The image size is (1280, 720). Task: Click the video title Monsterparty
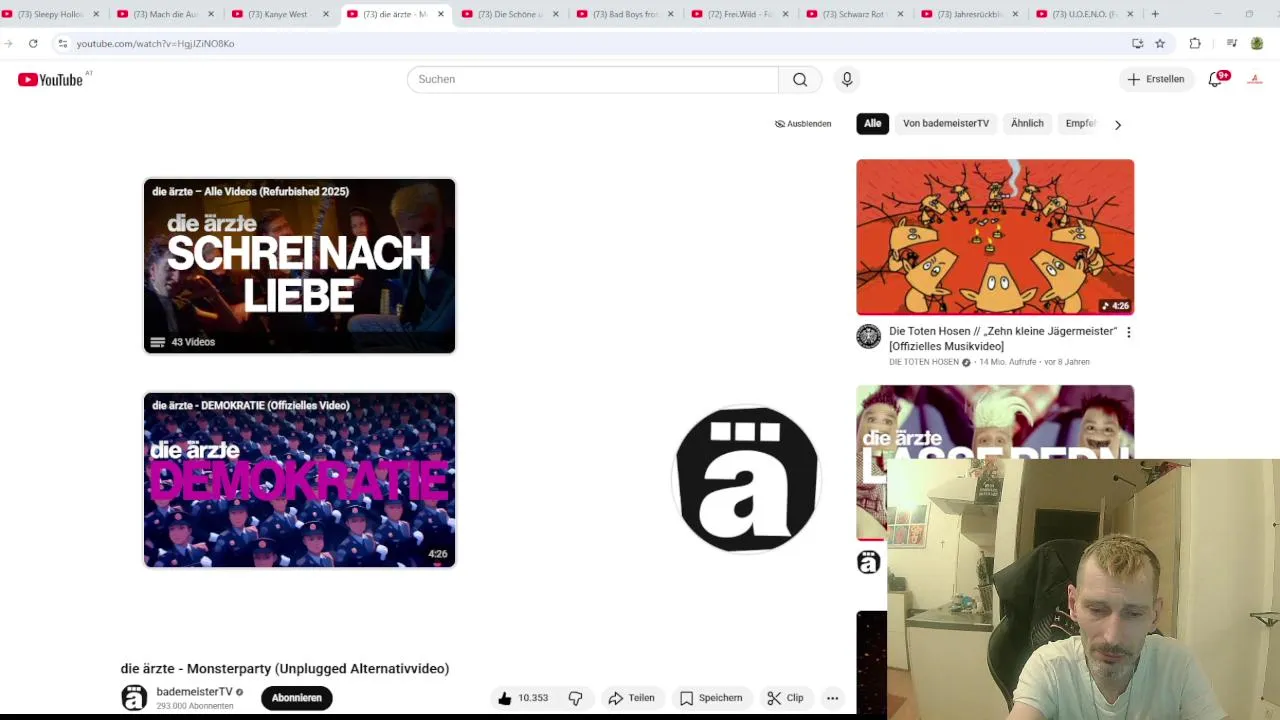point(285,669)
